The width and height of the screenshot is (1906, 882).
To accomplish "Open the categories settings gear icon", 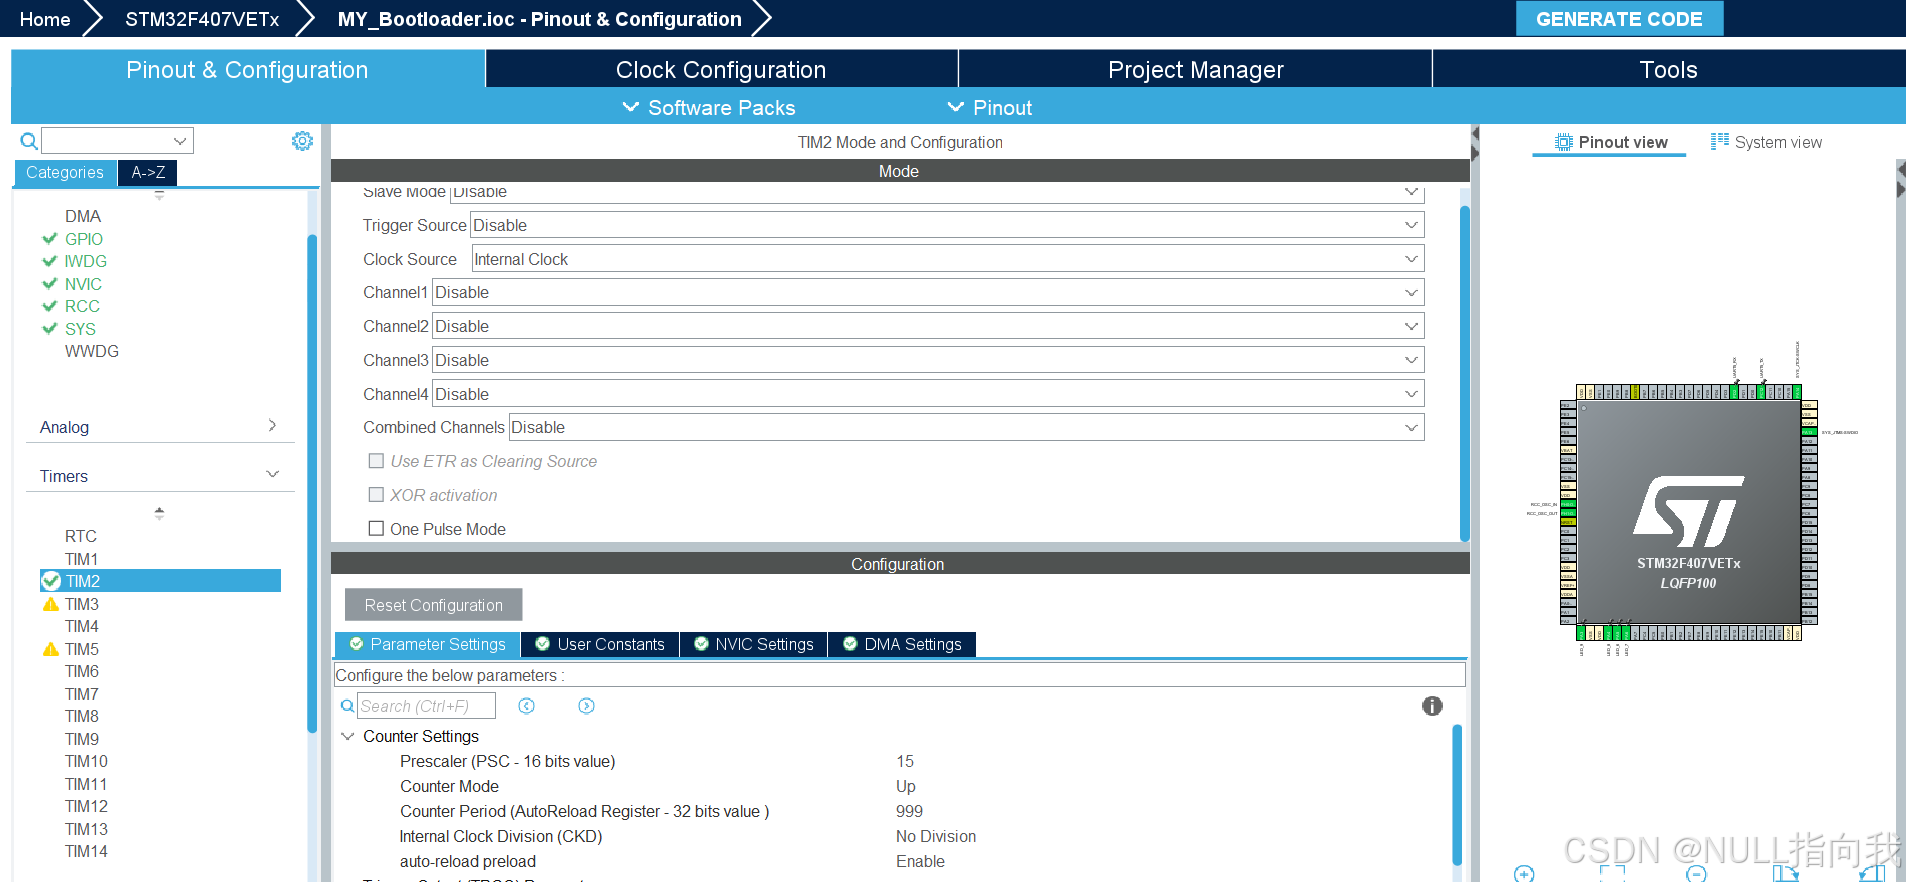I will click(302, 141).
